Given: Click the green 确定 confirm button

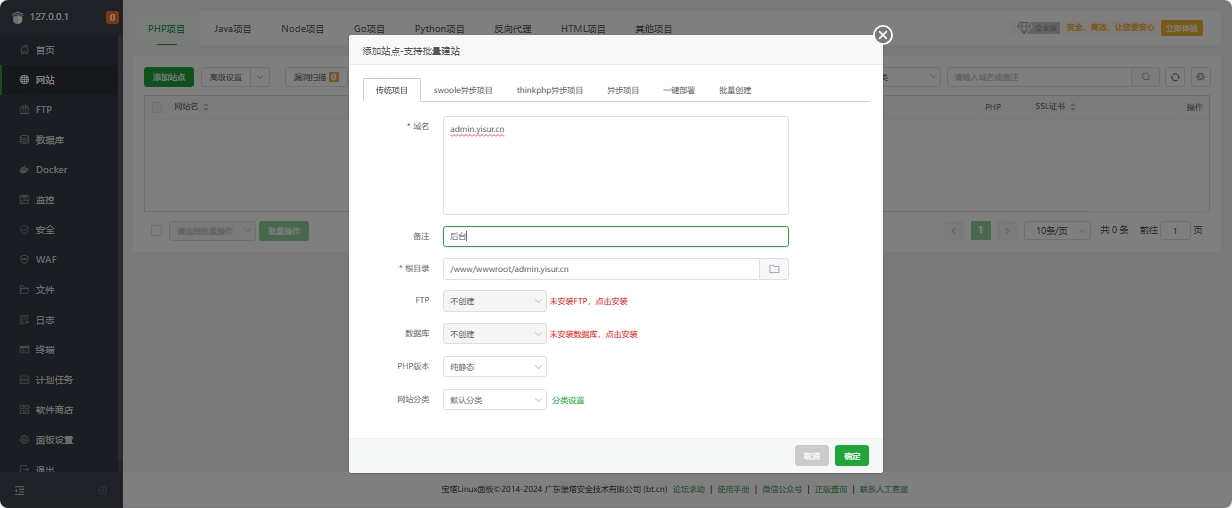Looking at the screenshot, I should (x=851, y=456).
